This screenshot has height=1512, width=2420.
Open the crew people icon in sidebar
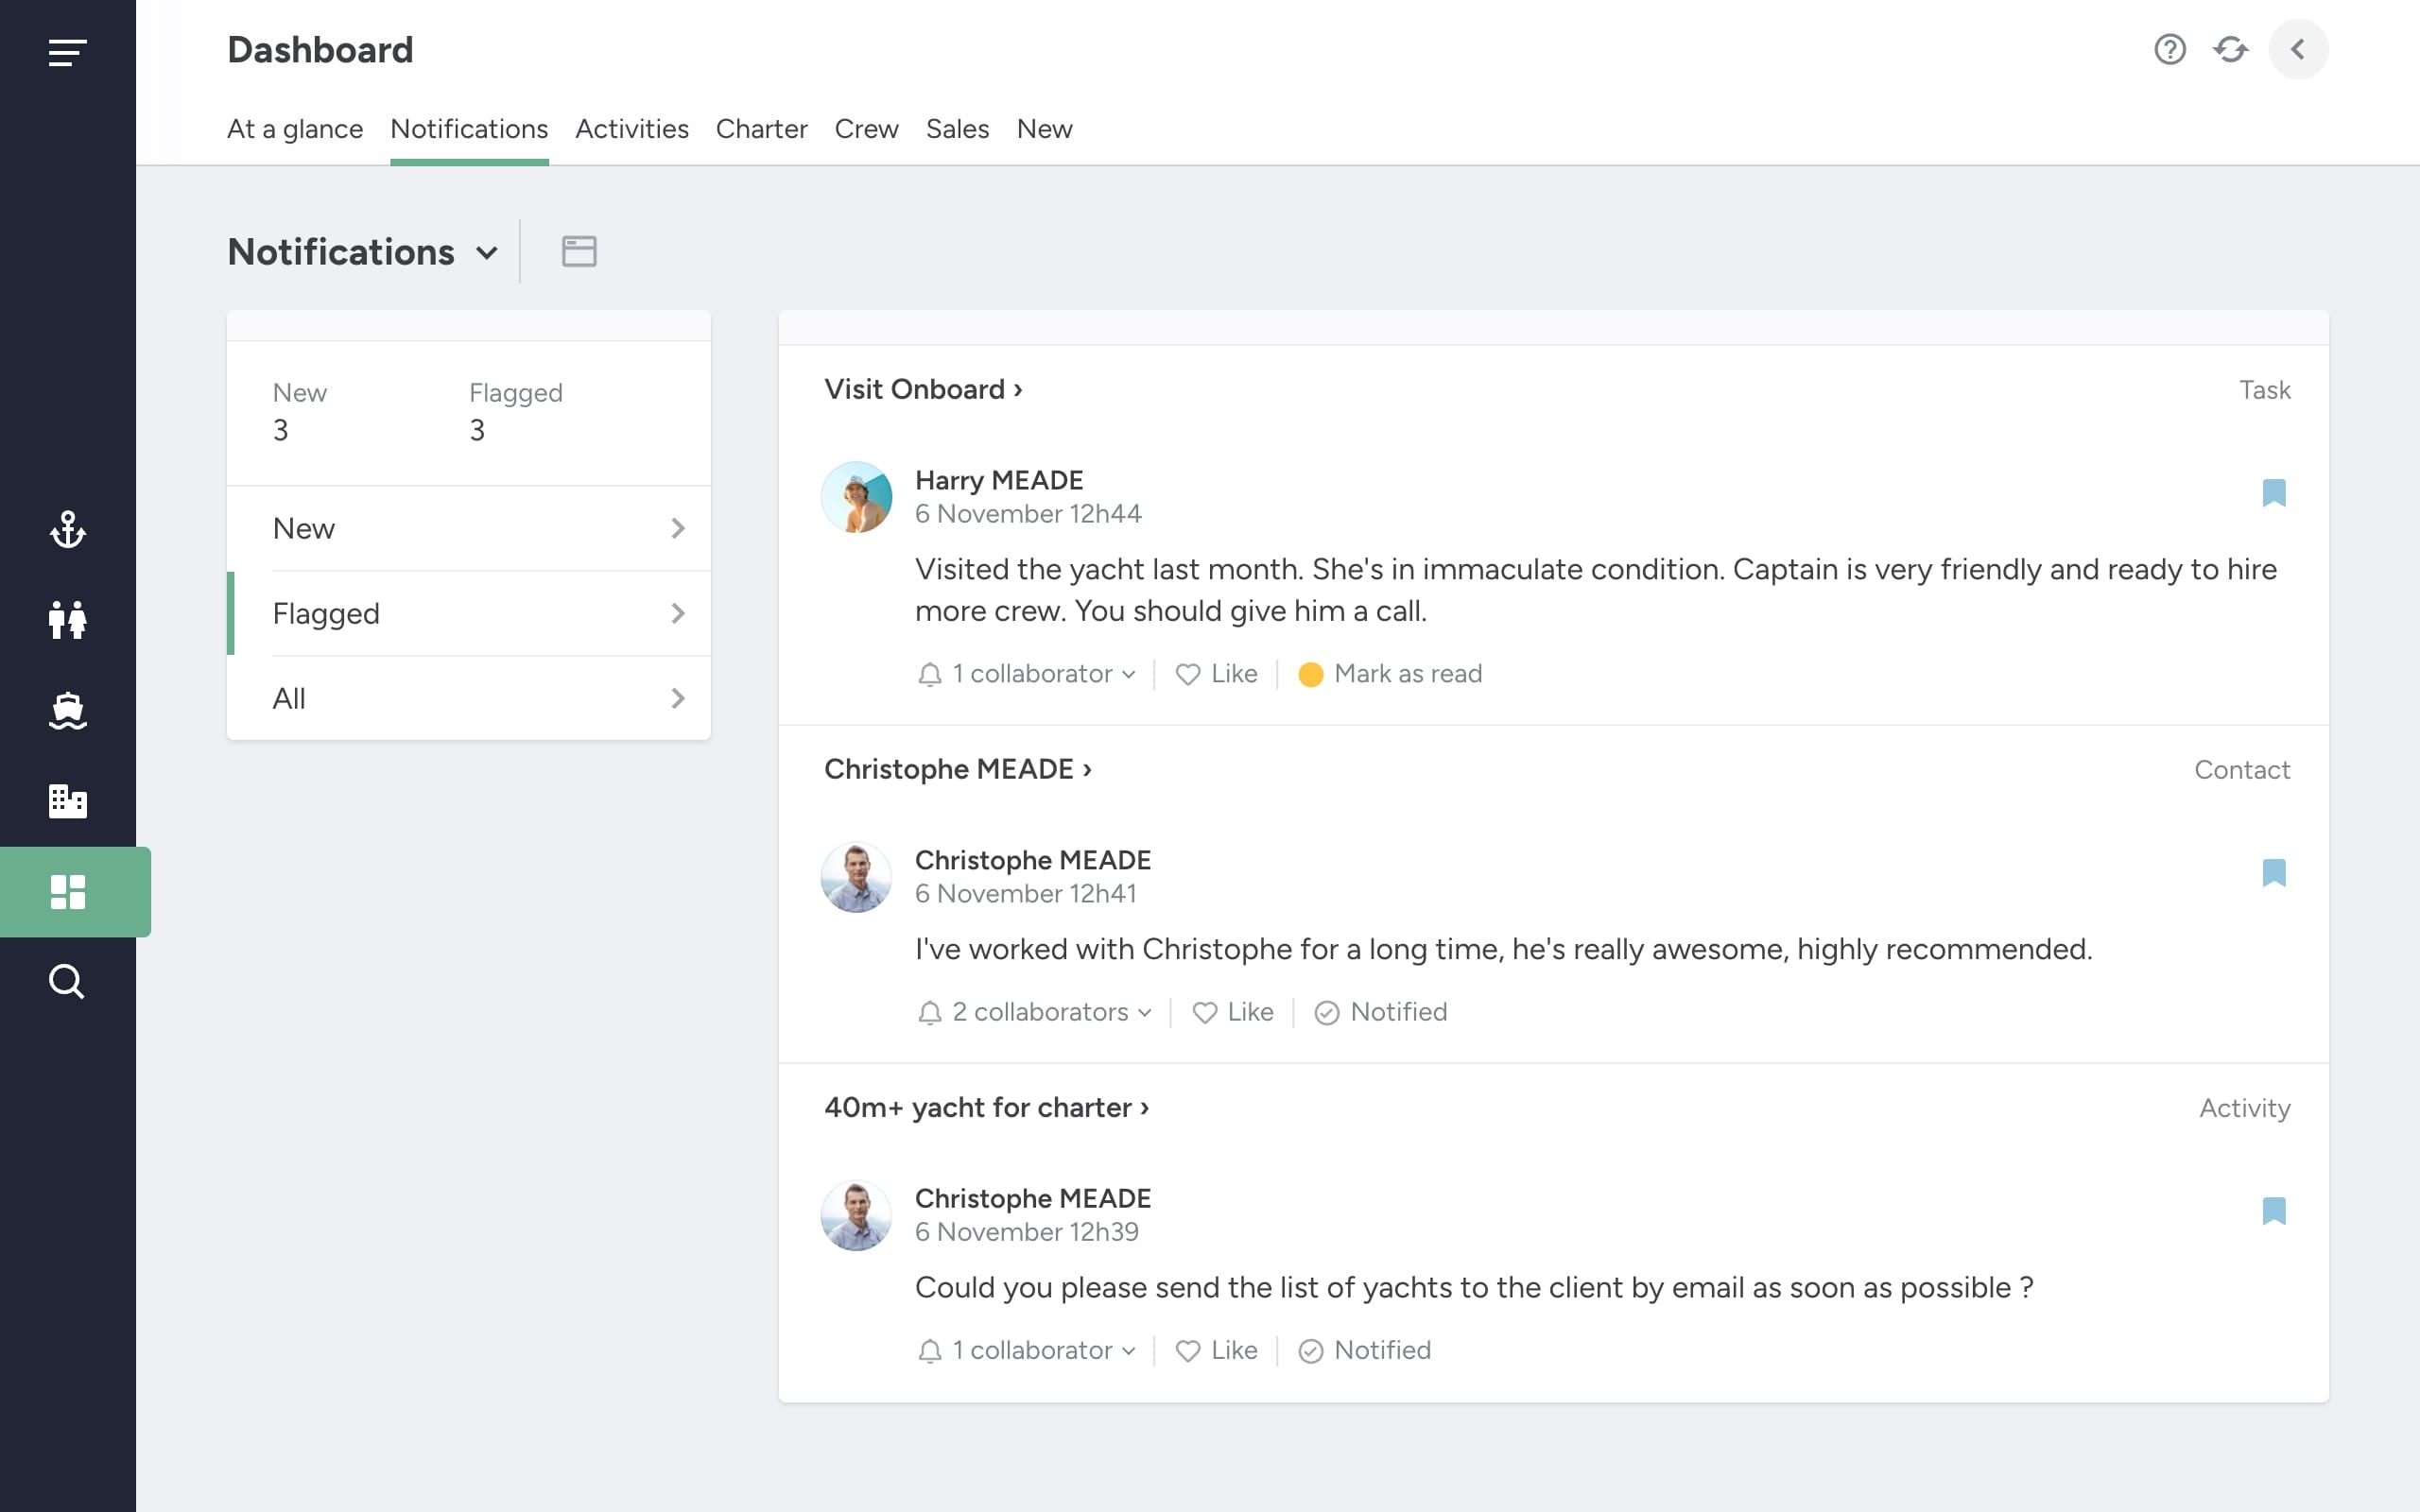tap(67, 620)
